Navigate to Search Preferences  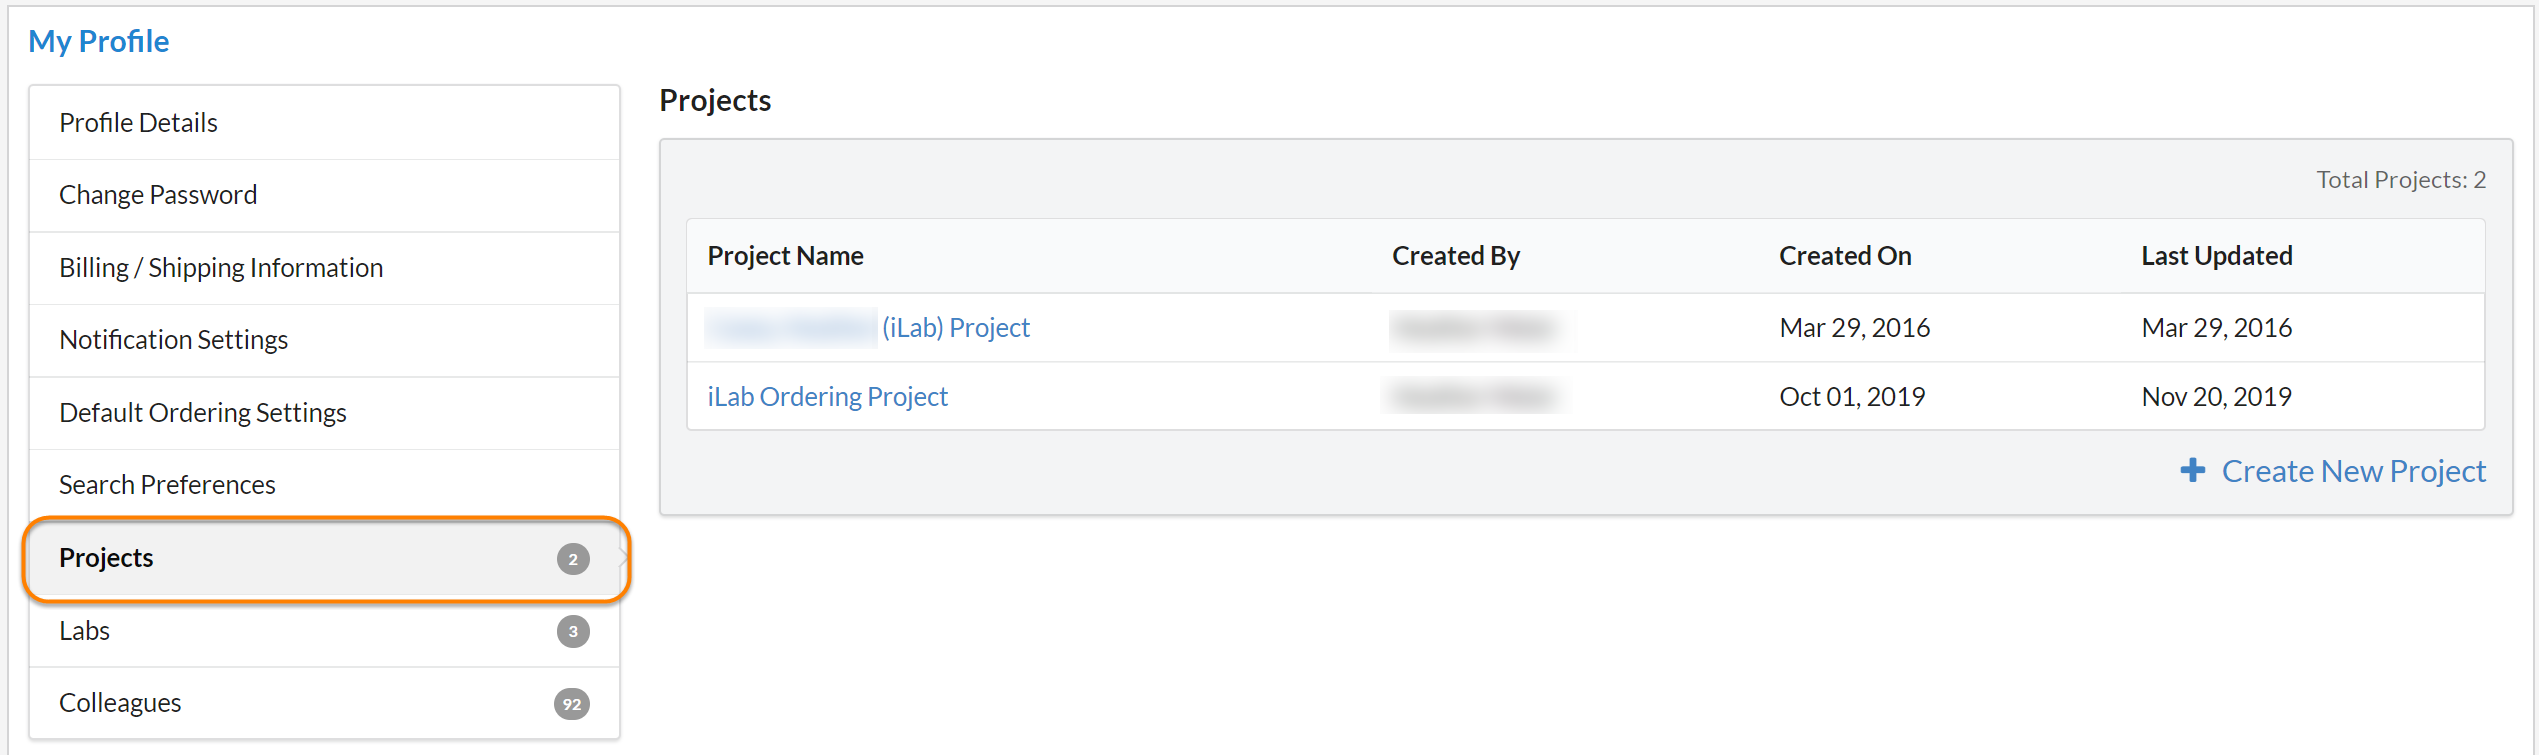167,485
